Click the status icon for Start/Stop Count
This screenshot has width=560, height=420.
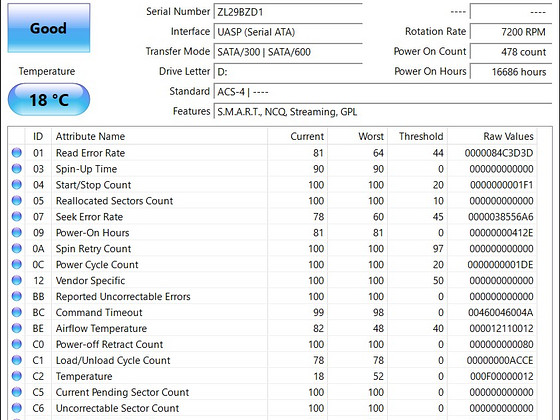pyautogui.click(x=16, y=185)
